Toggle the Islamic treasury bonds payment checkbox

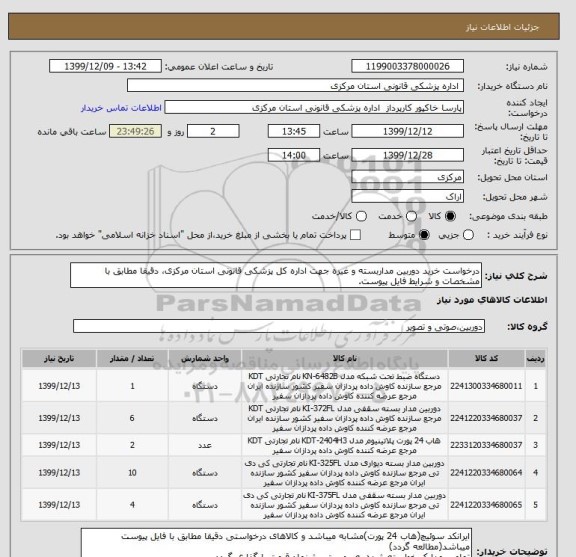tap(355, 235)
